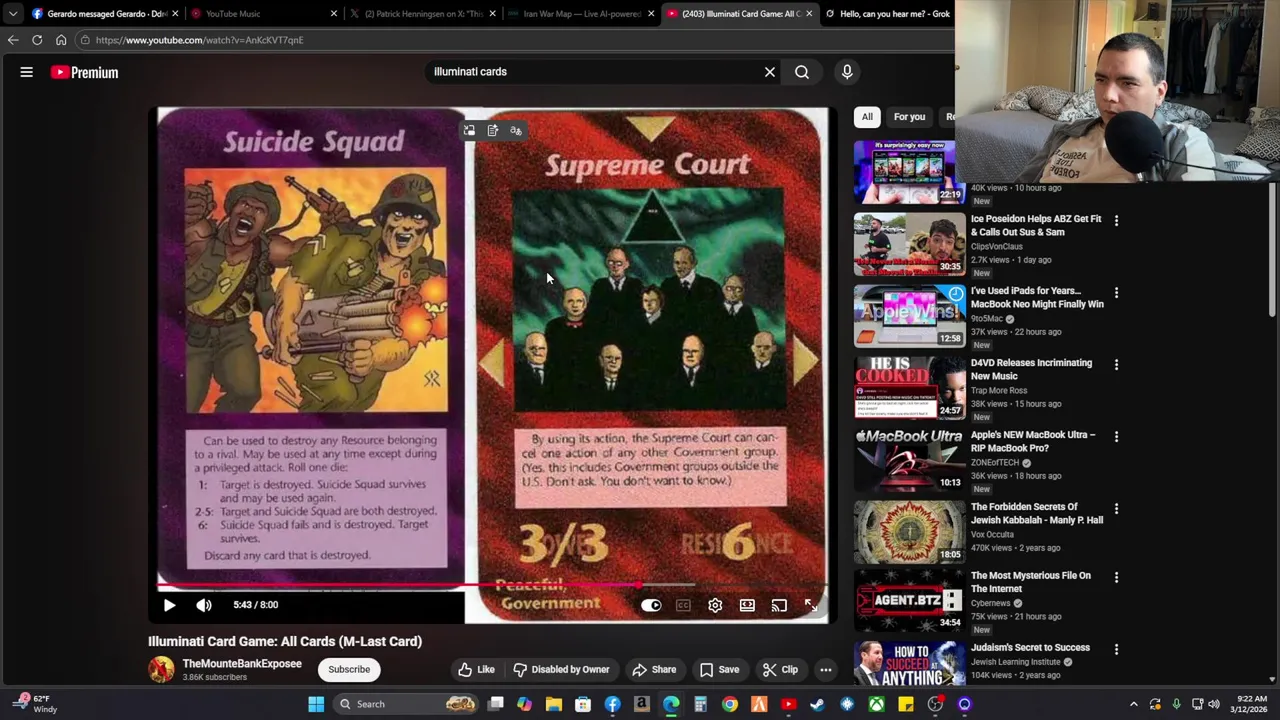Reload the YouTube page
The height and width of the screenshot is (720, 1280).
point(37,40)
